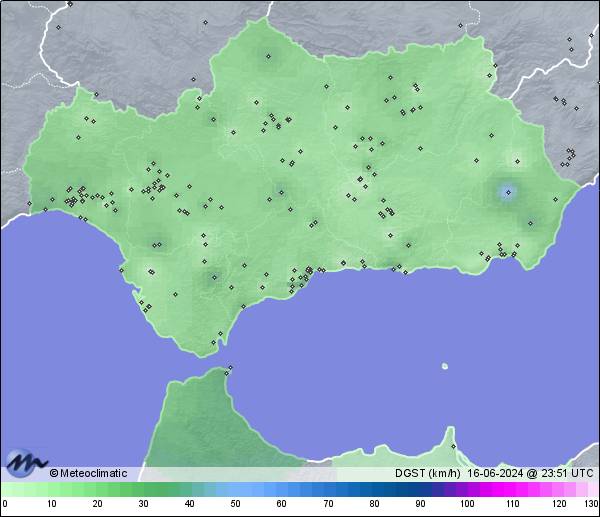Click the green Morocco landmass below the strait
Viewport: 600px width, 517px height.
coord(200,425)
